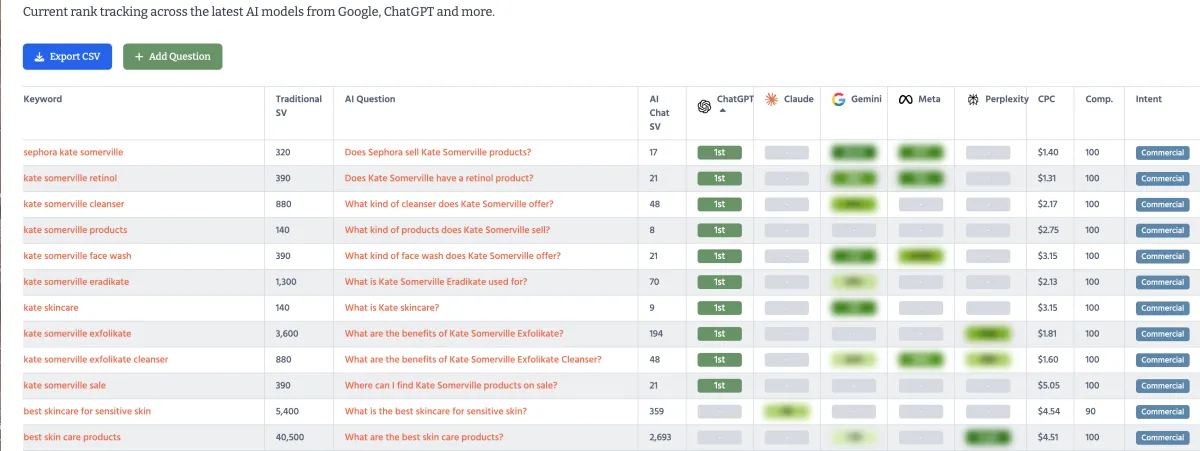
Task: Toggle ChatGPT column sort arrow
Action: click(x=721, y=111)
